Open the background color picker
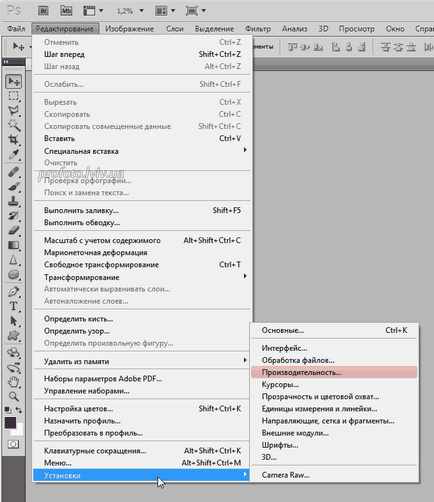Screen dimensions: 434x502 [x=19, y=430]
